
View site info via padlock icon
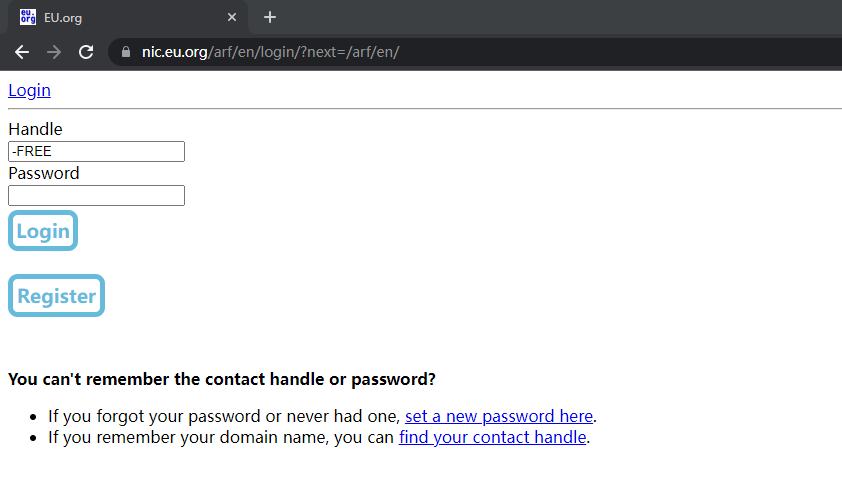[x=126, y=52]
